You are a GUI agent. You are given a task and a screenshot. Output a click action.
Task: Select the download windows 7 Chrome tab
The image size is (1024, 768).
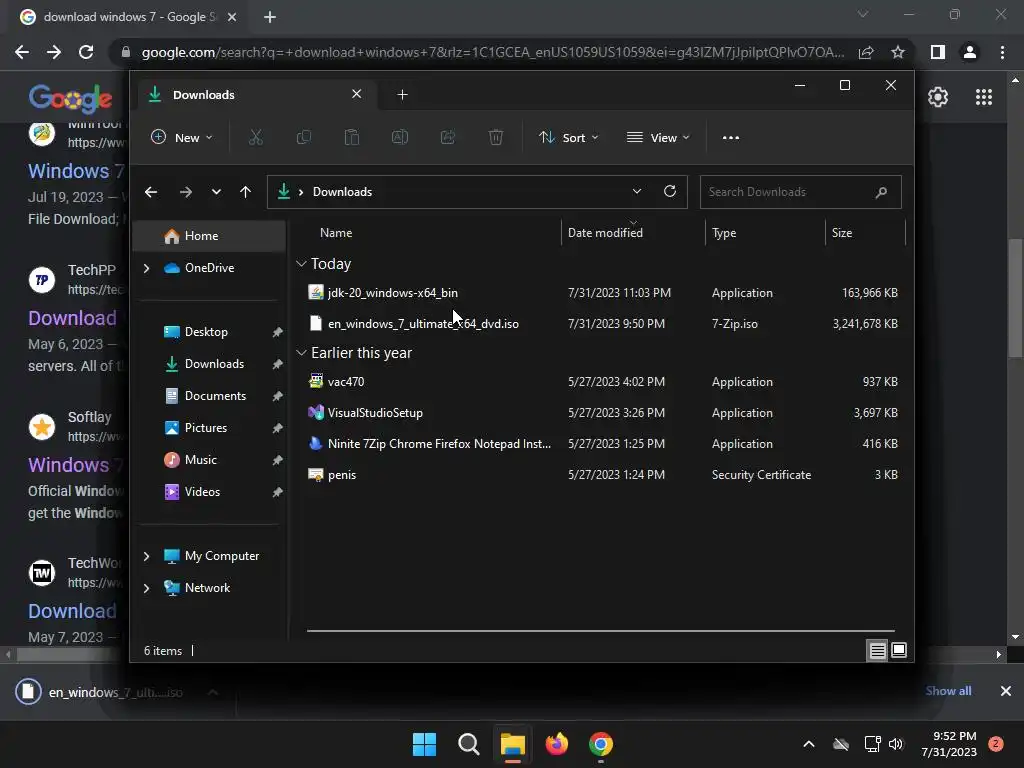128,17
